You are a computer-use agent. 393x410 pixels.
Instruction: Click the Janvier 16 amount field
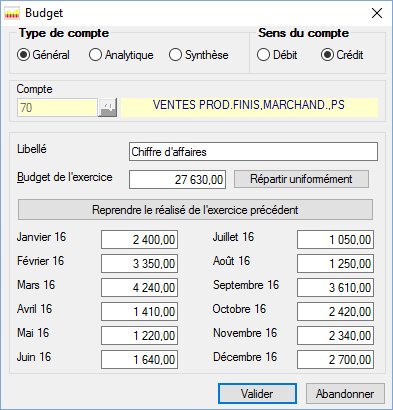[139, 239]
